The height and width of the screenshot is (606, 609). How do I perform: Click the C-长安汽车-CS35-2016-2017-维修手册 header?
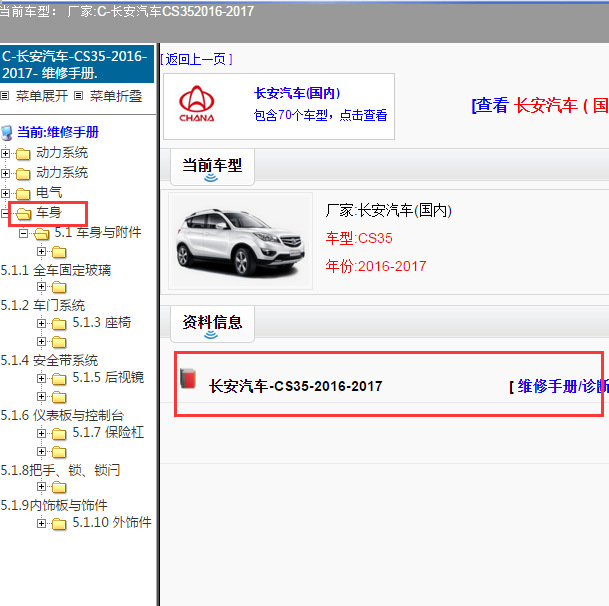(77, 64)
